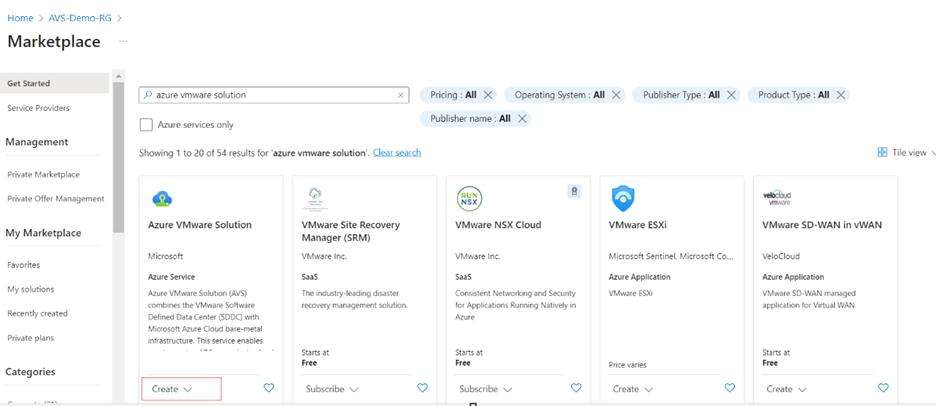The width and height of the screenshot is (936, 406).
Task: Open Private Offer Management
Action: tap(56, 199)
